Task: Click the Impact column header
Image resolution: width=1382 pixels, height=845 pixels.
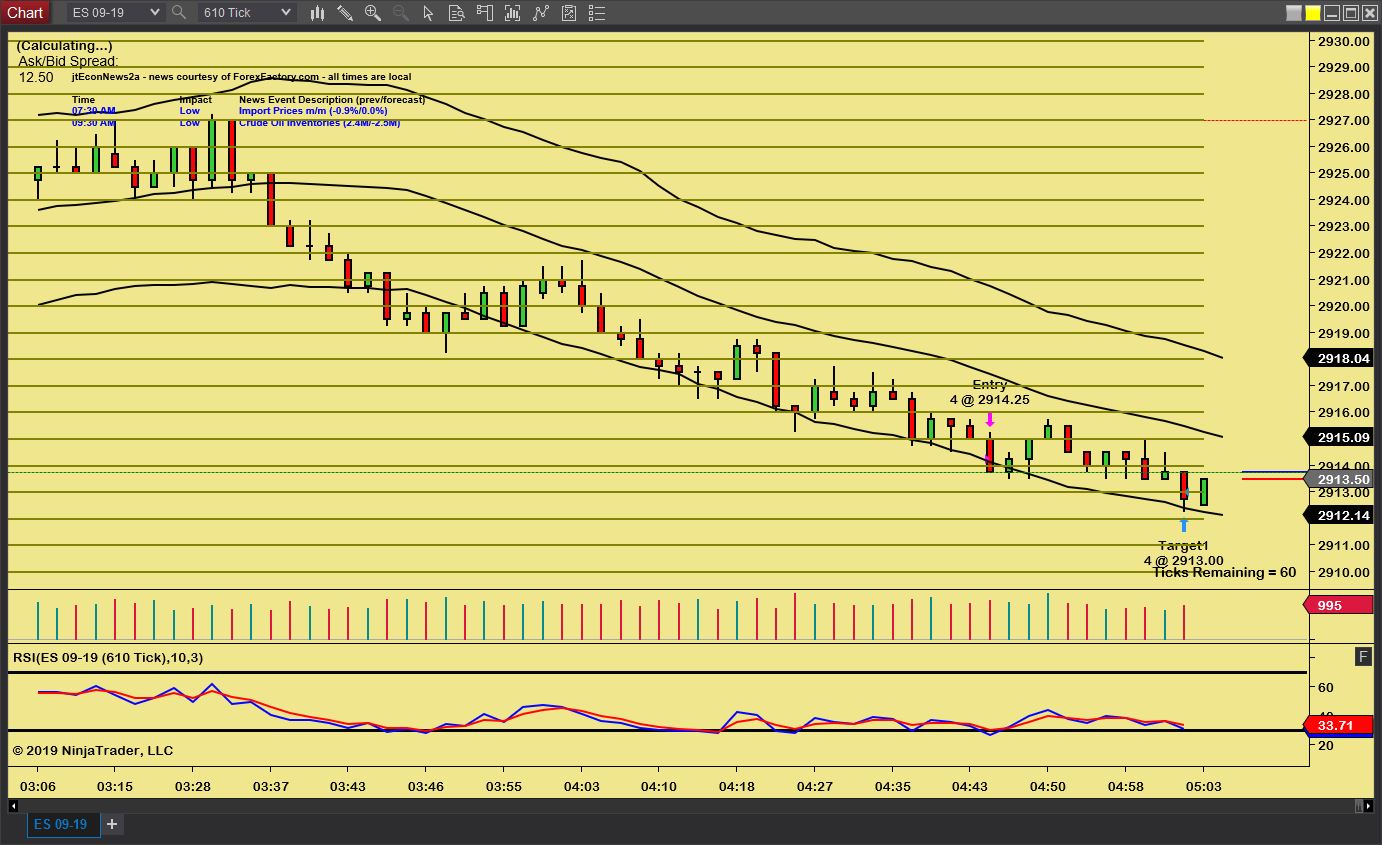Action: click(196, 100)
